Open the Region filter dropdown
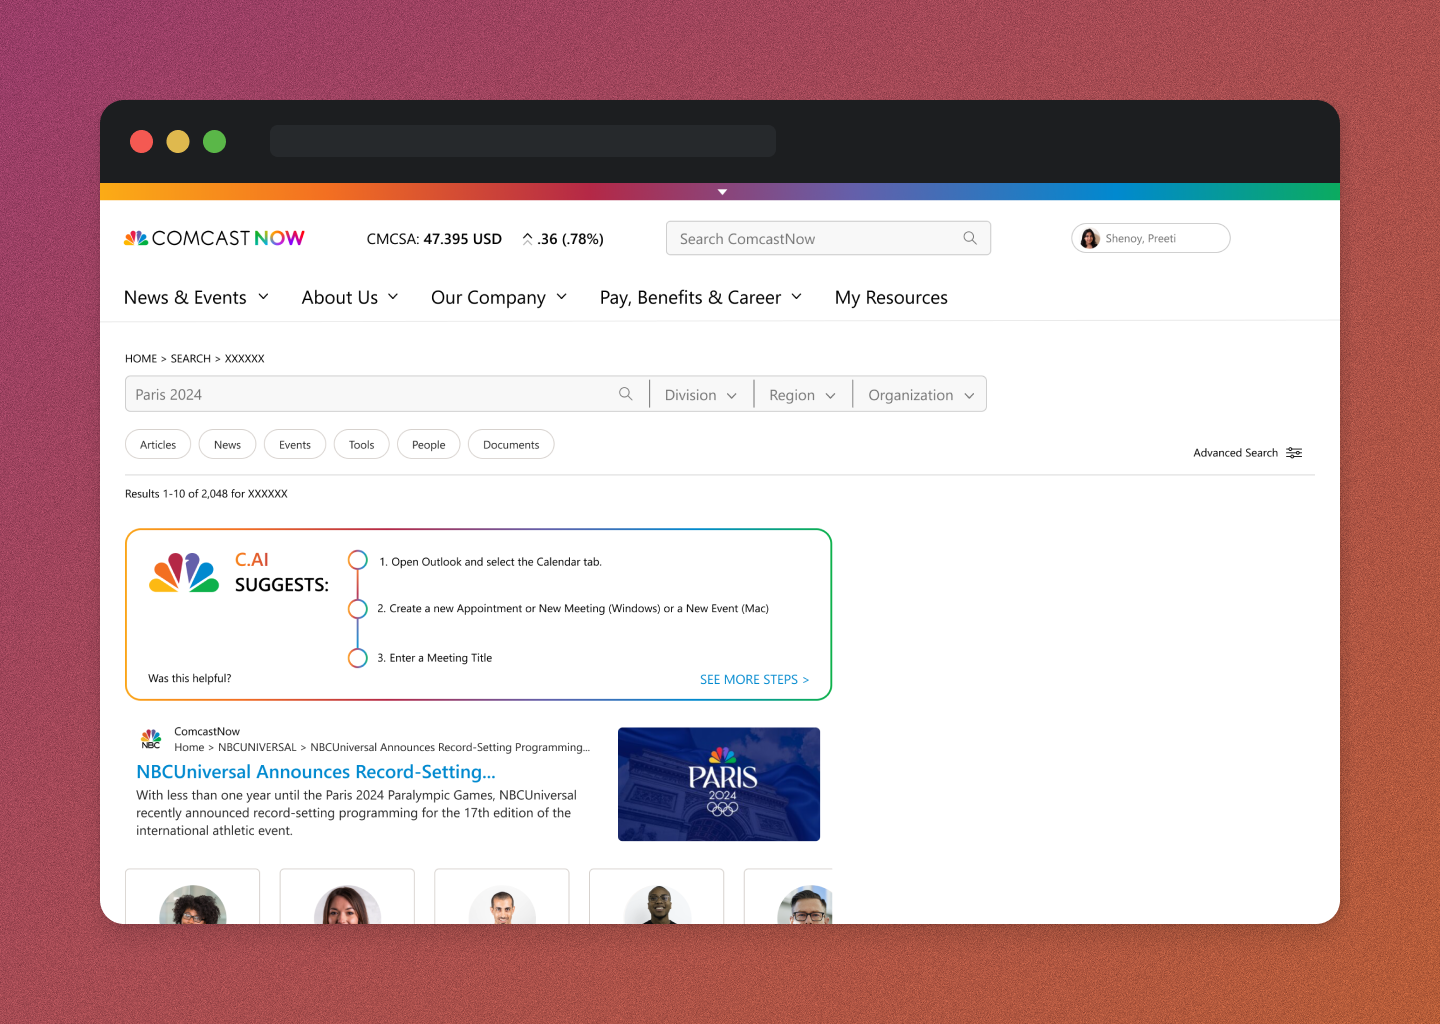The image size is (1440, 1024). point(802,395)
